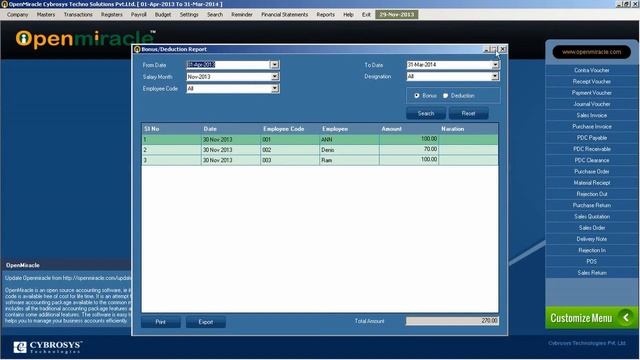
Task: Click the Search button in report
Action: [426, 113]
